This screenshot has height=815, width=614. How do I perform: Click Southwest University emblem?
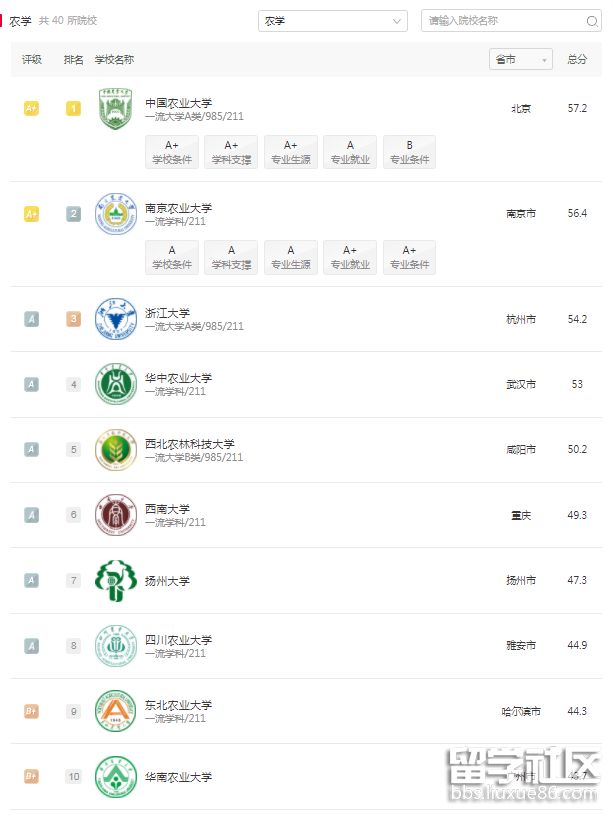pyautogui.click(x=115, y=515)
